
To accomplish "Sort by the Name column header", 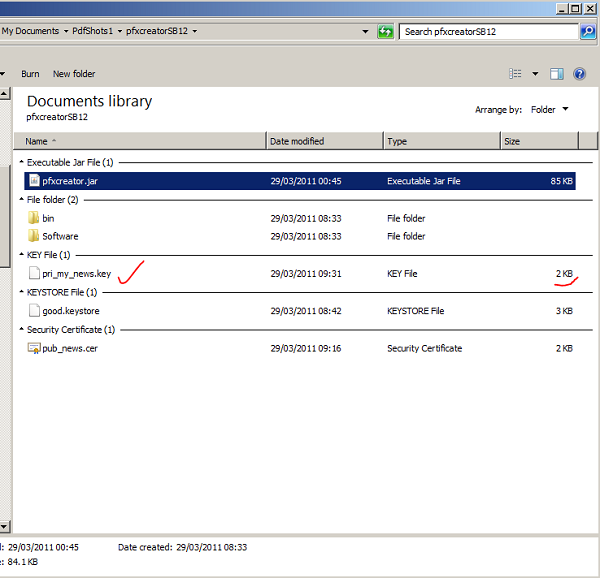I will (140, 141).
